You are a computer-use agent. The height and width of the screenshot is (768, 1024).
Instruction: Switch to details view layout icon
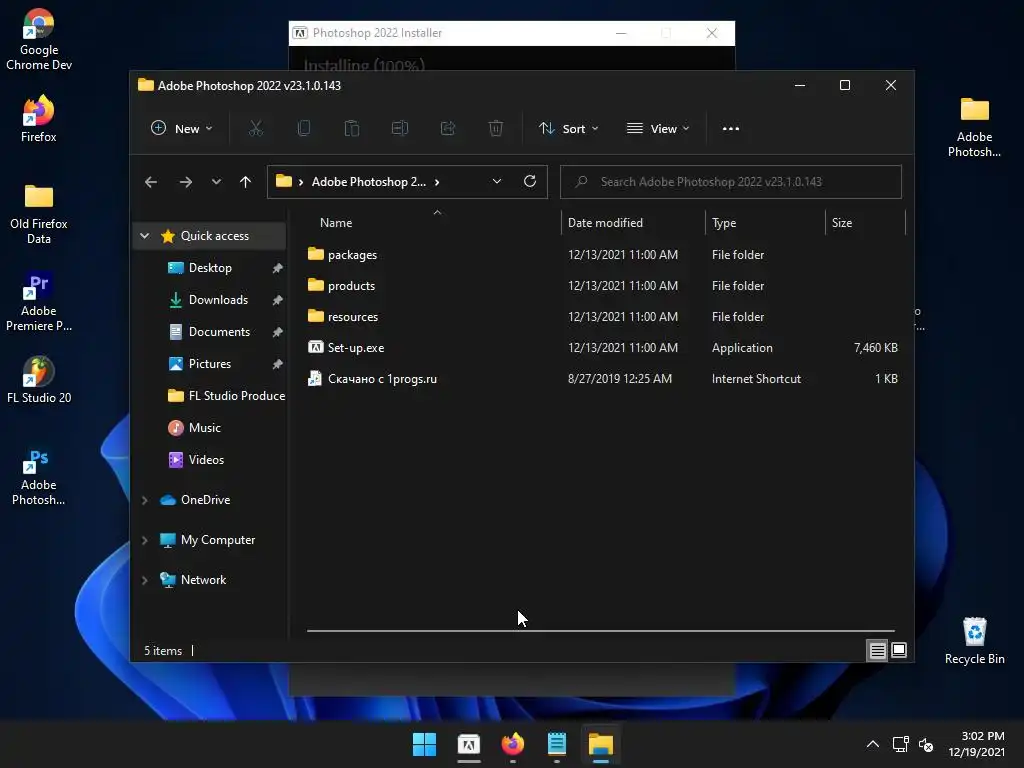[877, 650]
